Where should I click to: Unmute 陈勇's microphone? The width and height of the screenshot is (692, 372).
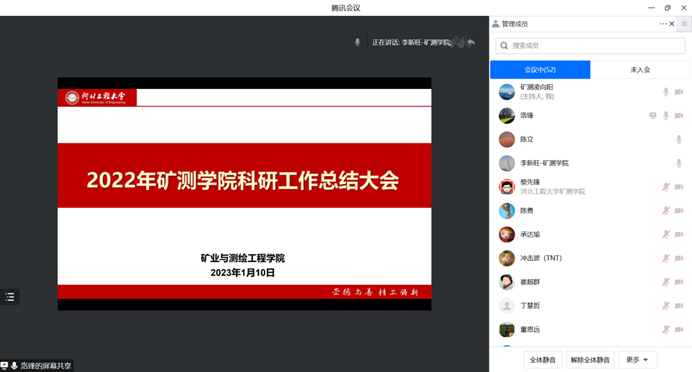point(666,211)
